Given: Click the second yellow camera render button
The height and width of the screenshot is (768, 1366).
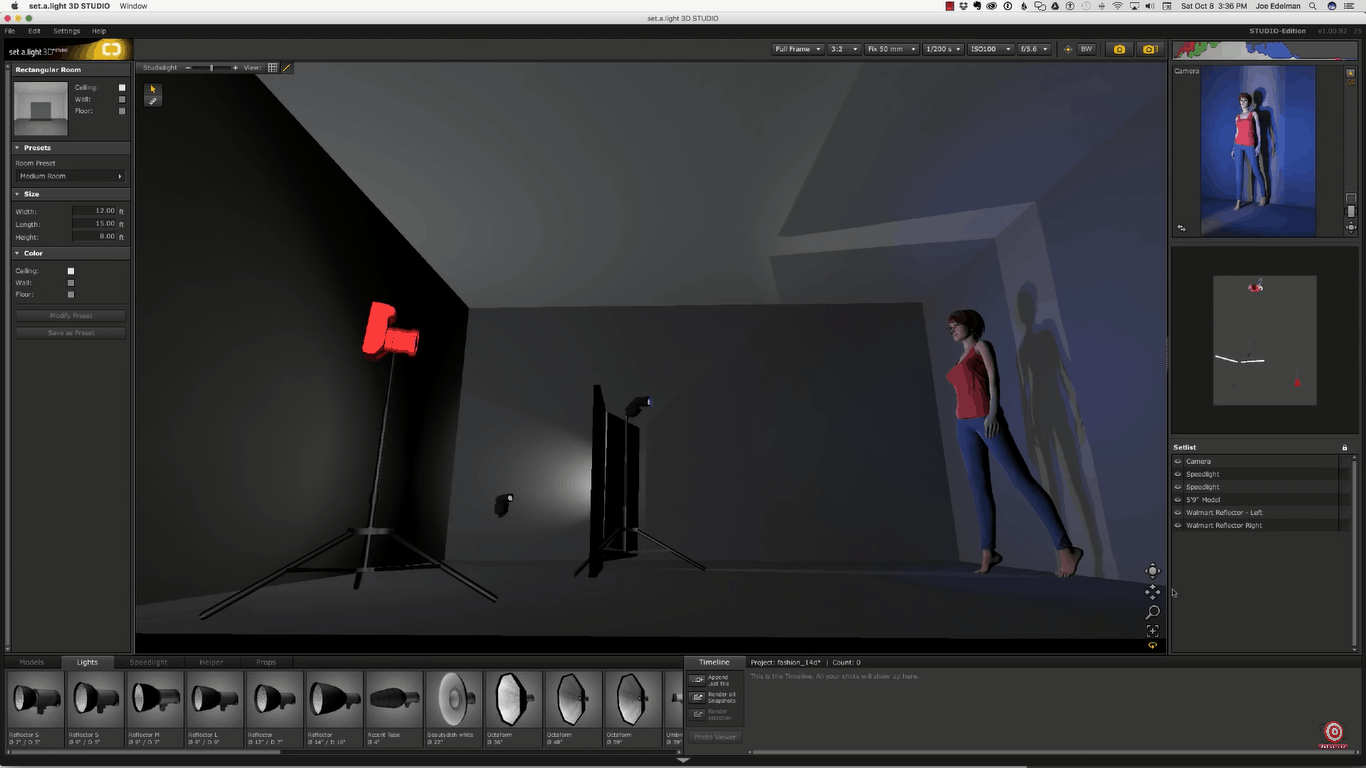Looking at the screenshot, I should (x=1149, y=49).
